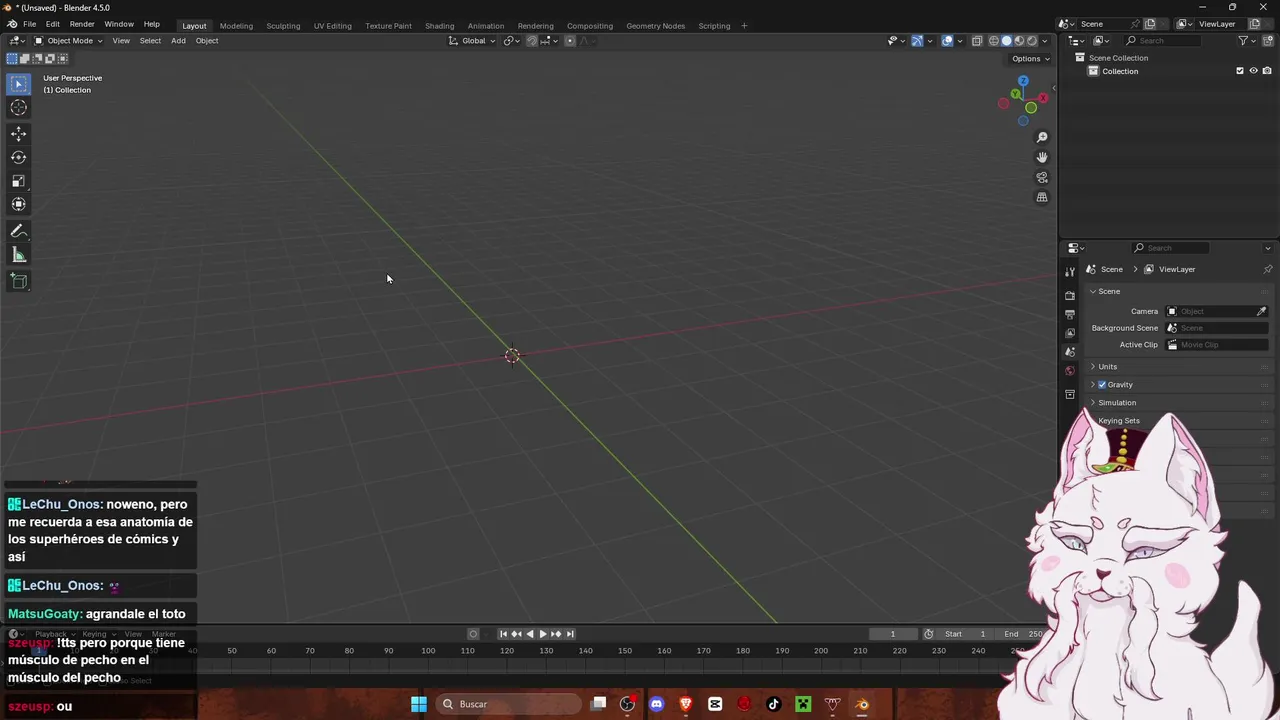Viewport: 1280px width, 720px height.
Task: Open the viewport Options dropdown
Action: coord(1031,58)
